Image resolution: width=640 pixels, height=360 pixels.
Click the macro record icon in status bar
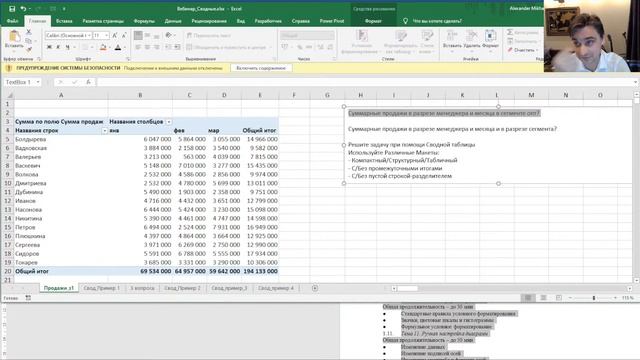[28, 298]
